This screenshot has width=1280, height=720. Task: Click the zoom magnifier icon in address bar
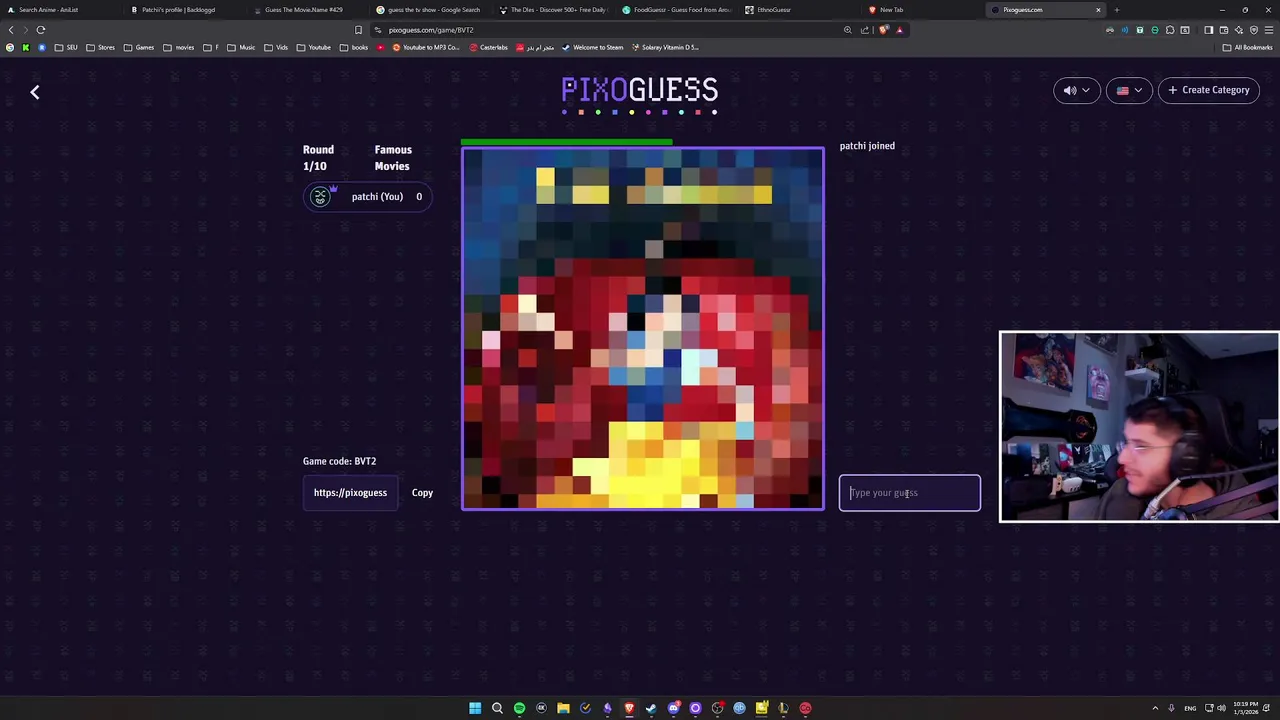(848, 30)
